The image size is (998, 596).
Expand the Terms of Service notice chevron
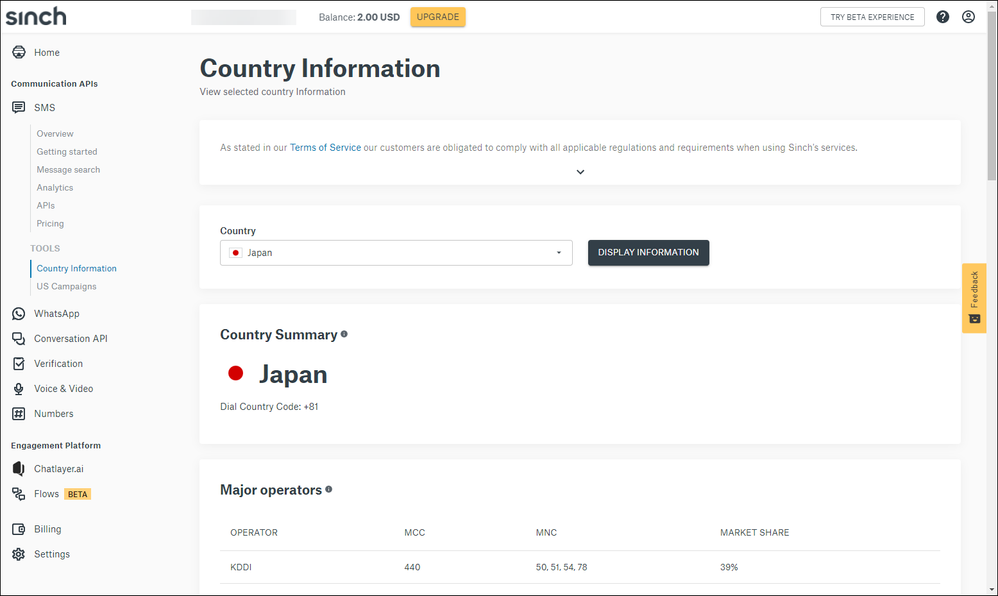580,172
